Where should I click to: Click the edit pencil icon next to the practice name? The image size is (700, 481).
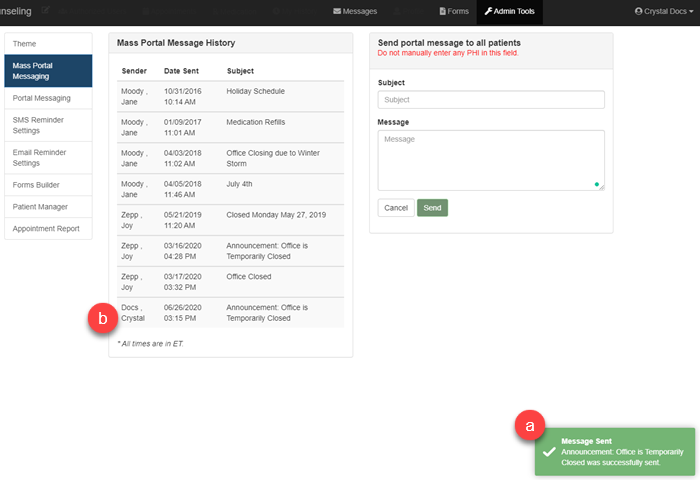[45, 10]
